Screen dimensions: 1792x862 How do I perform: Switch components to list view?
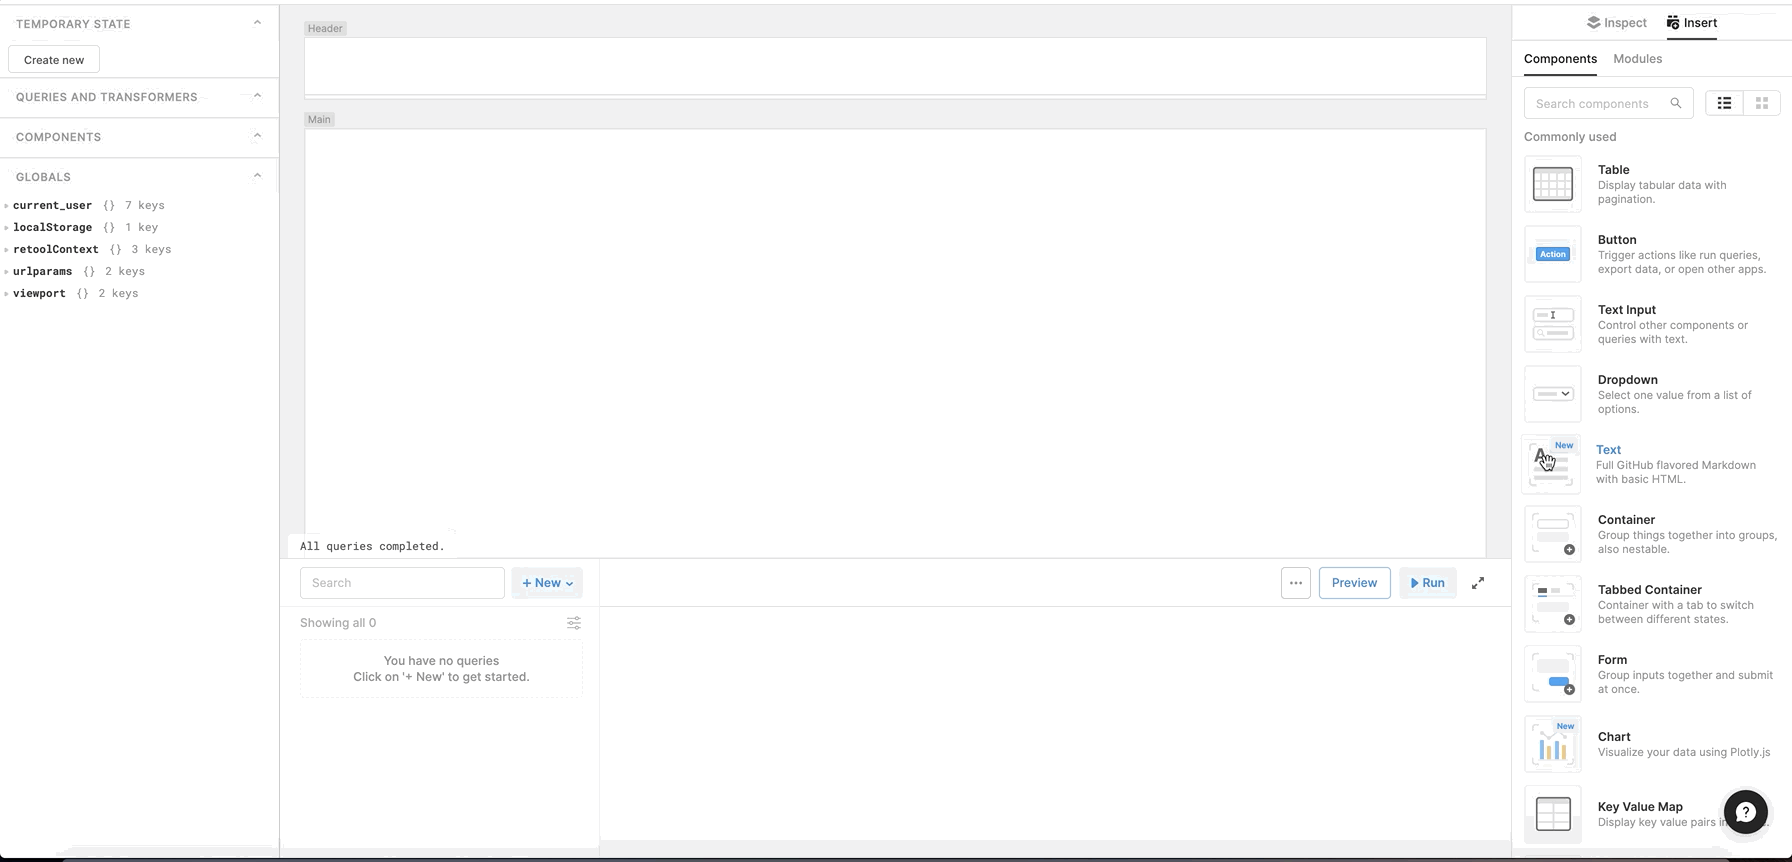(x=1724, y=103)
